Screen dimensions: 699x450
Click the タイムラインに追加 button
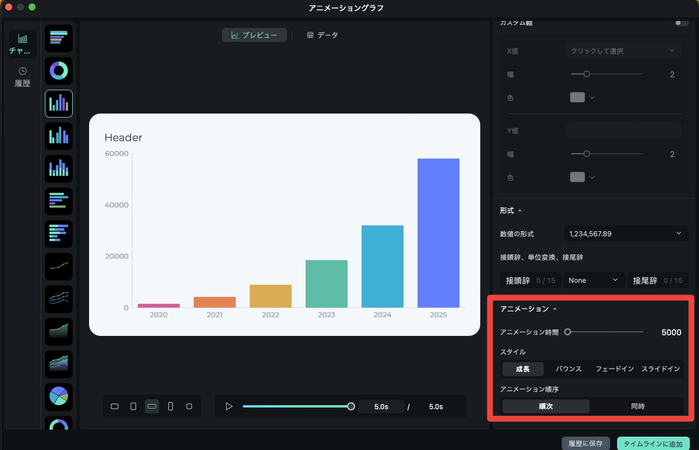(x=653, y=443)
